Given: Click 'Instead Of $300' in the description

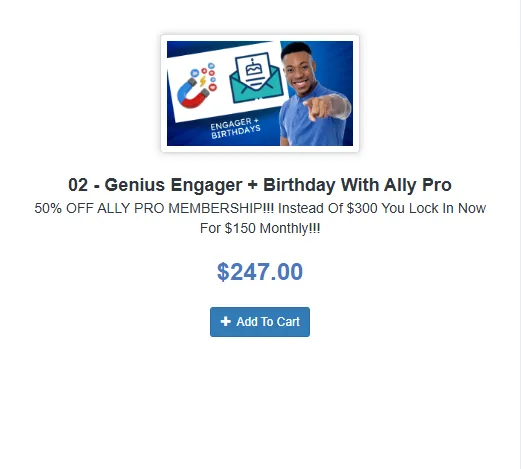Looking at the screenshot, I should point(328,208).
